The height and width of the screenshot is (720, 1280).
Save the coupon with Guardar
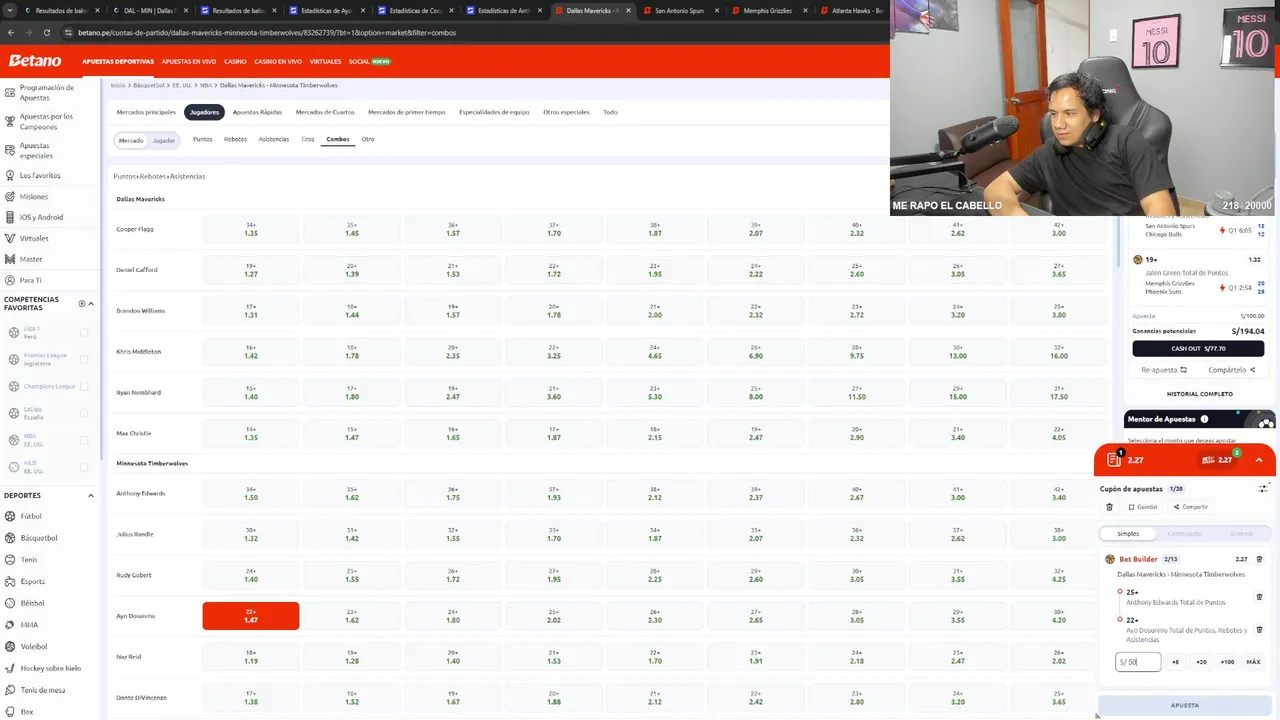pyautogui.click(x=1143, y=507)
